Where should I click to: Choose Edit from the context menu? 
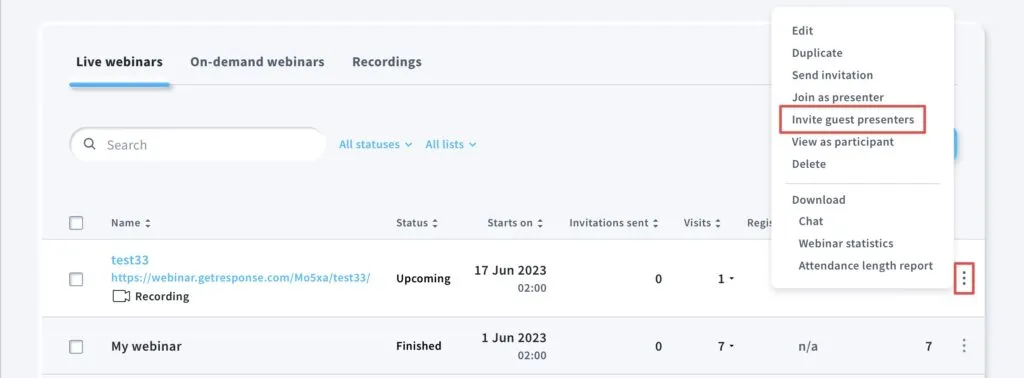coord(802,31)
